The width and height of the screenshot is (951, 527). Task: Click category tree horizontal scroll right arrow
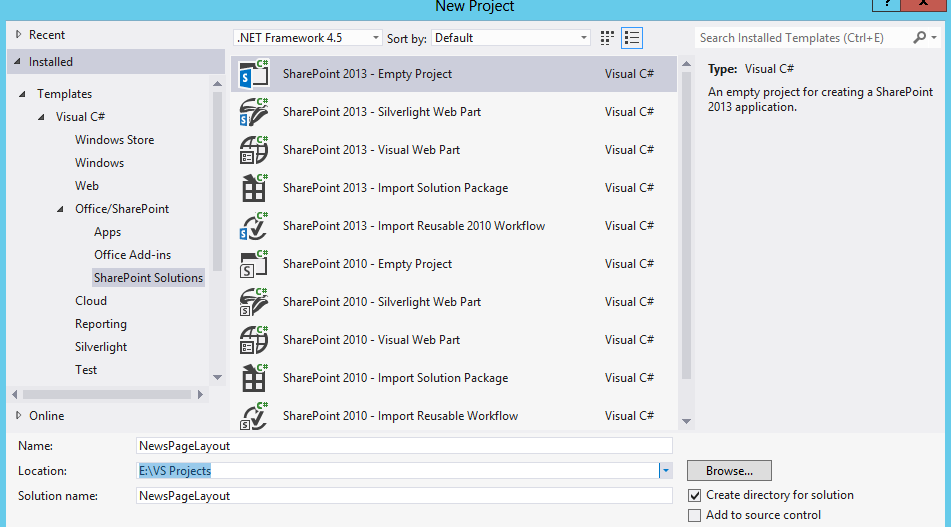200,395
